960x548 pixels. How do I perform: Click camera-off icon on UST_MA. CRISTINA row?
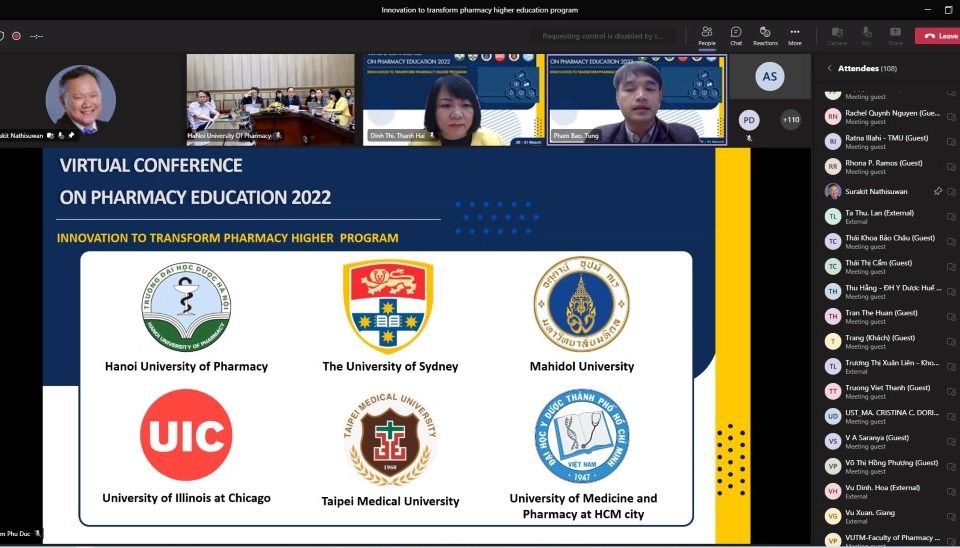[x=951, y=416]
